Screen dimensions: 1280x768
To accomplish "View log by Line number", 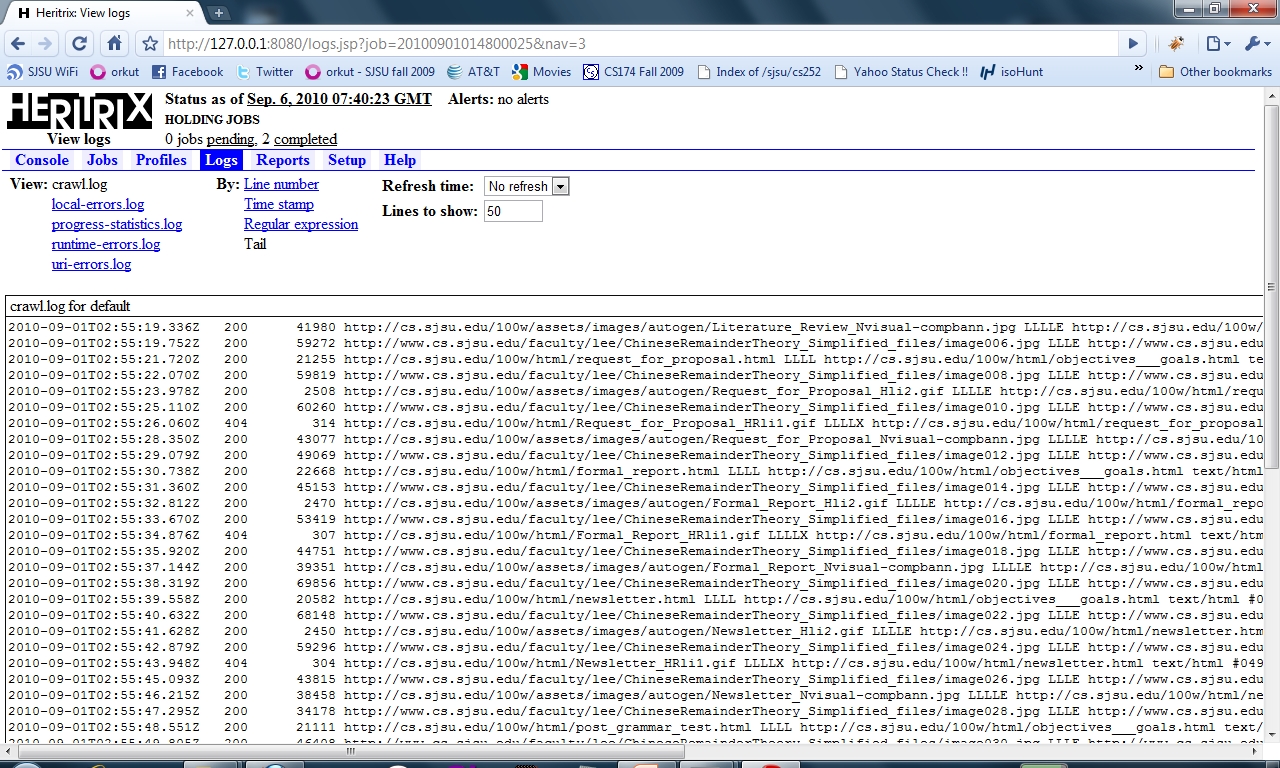I will point(281,184).
